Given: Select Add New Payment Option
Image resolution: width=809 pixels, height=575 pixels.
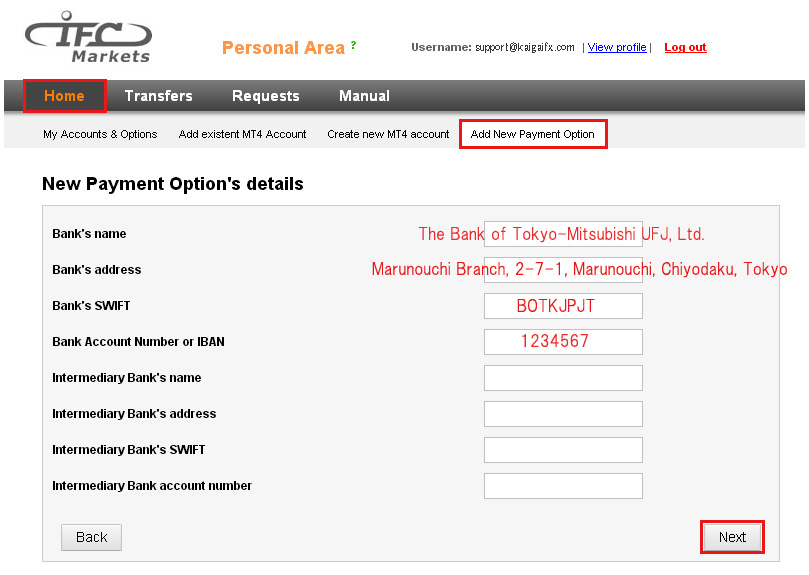Looking at the screenshot, I should tap(532, 134).
